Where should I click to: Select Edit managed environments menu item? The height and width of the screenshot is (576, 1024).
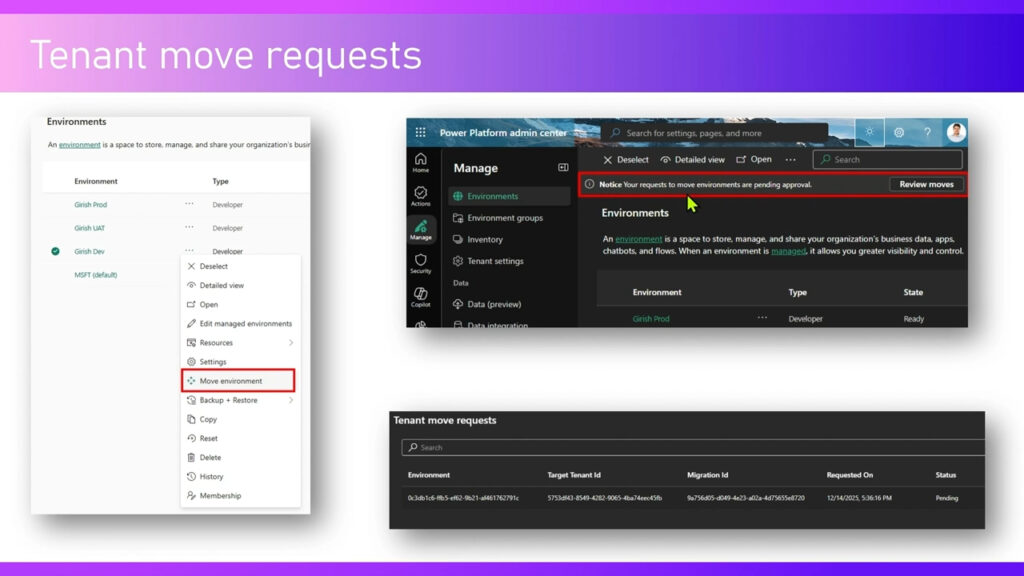(x=245, y=324)
